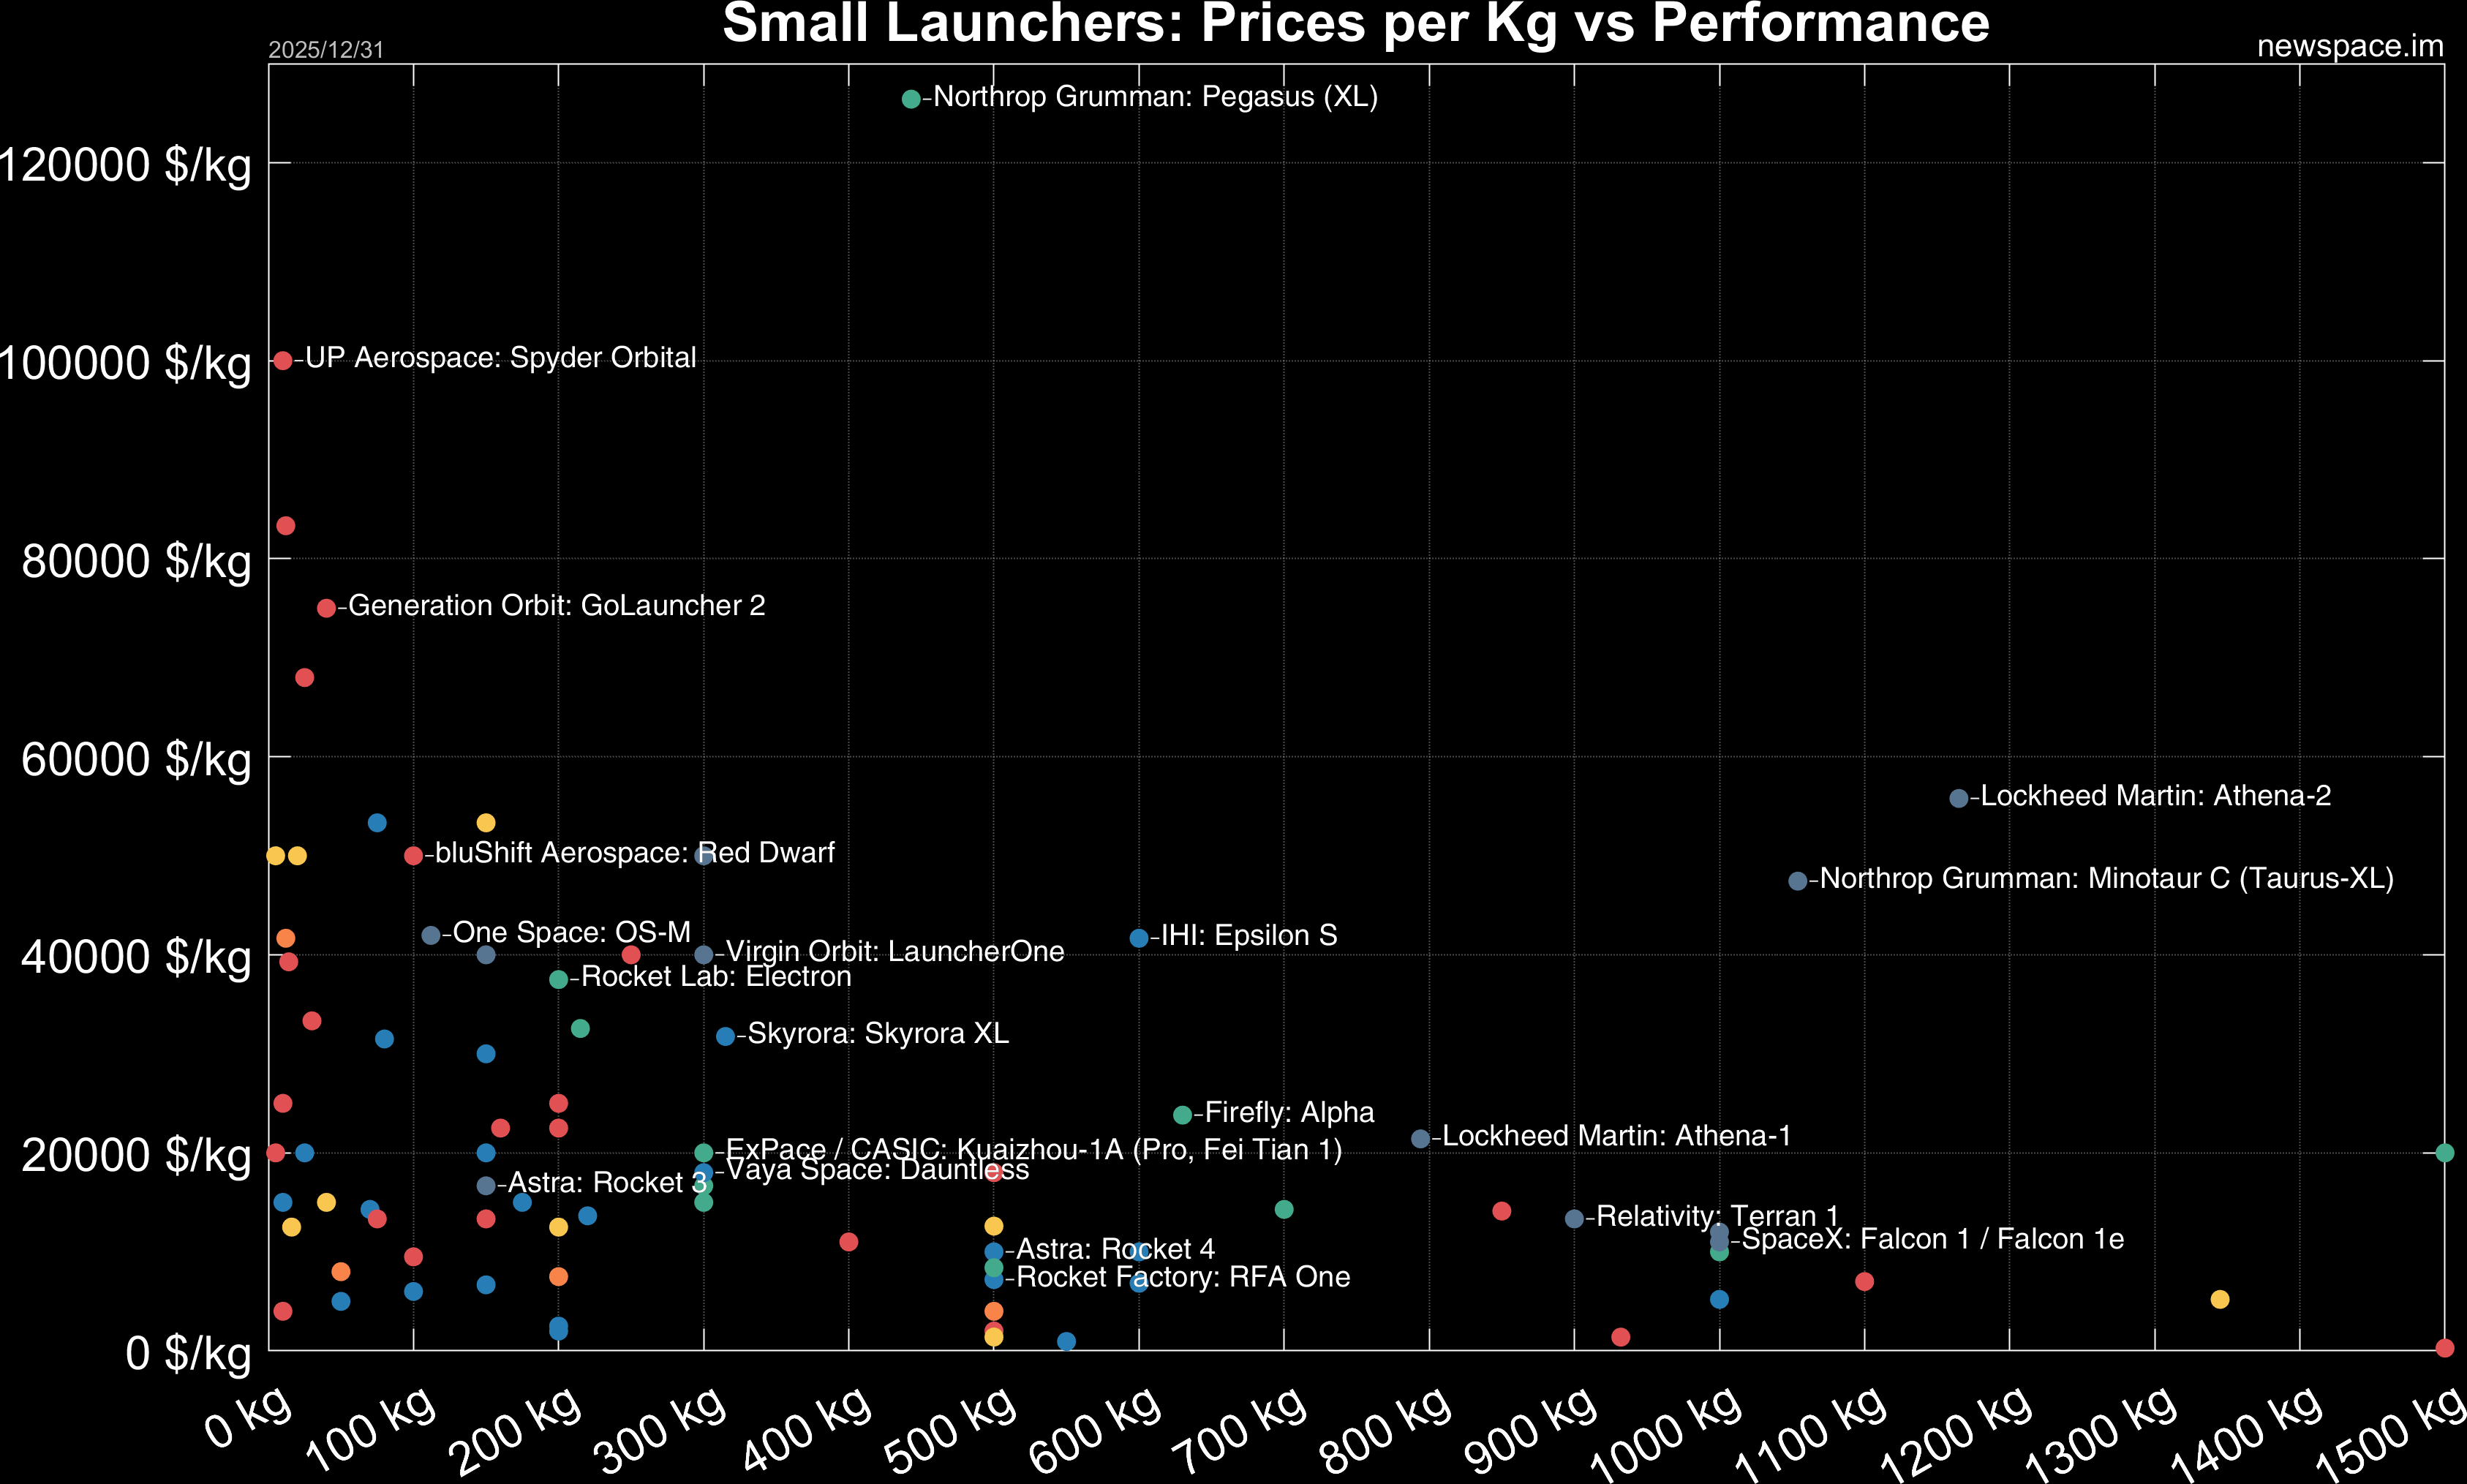Viewport: 2467px width, 1484px height.
Task: Click the newspace.im source text
Action: click(x=2350, y=46)
